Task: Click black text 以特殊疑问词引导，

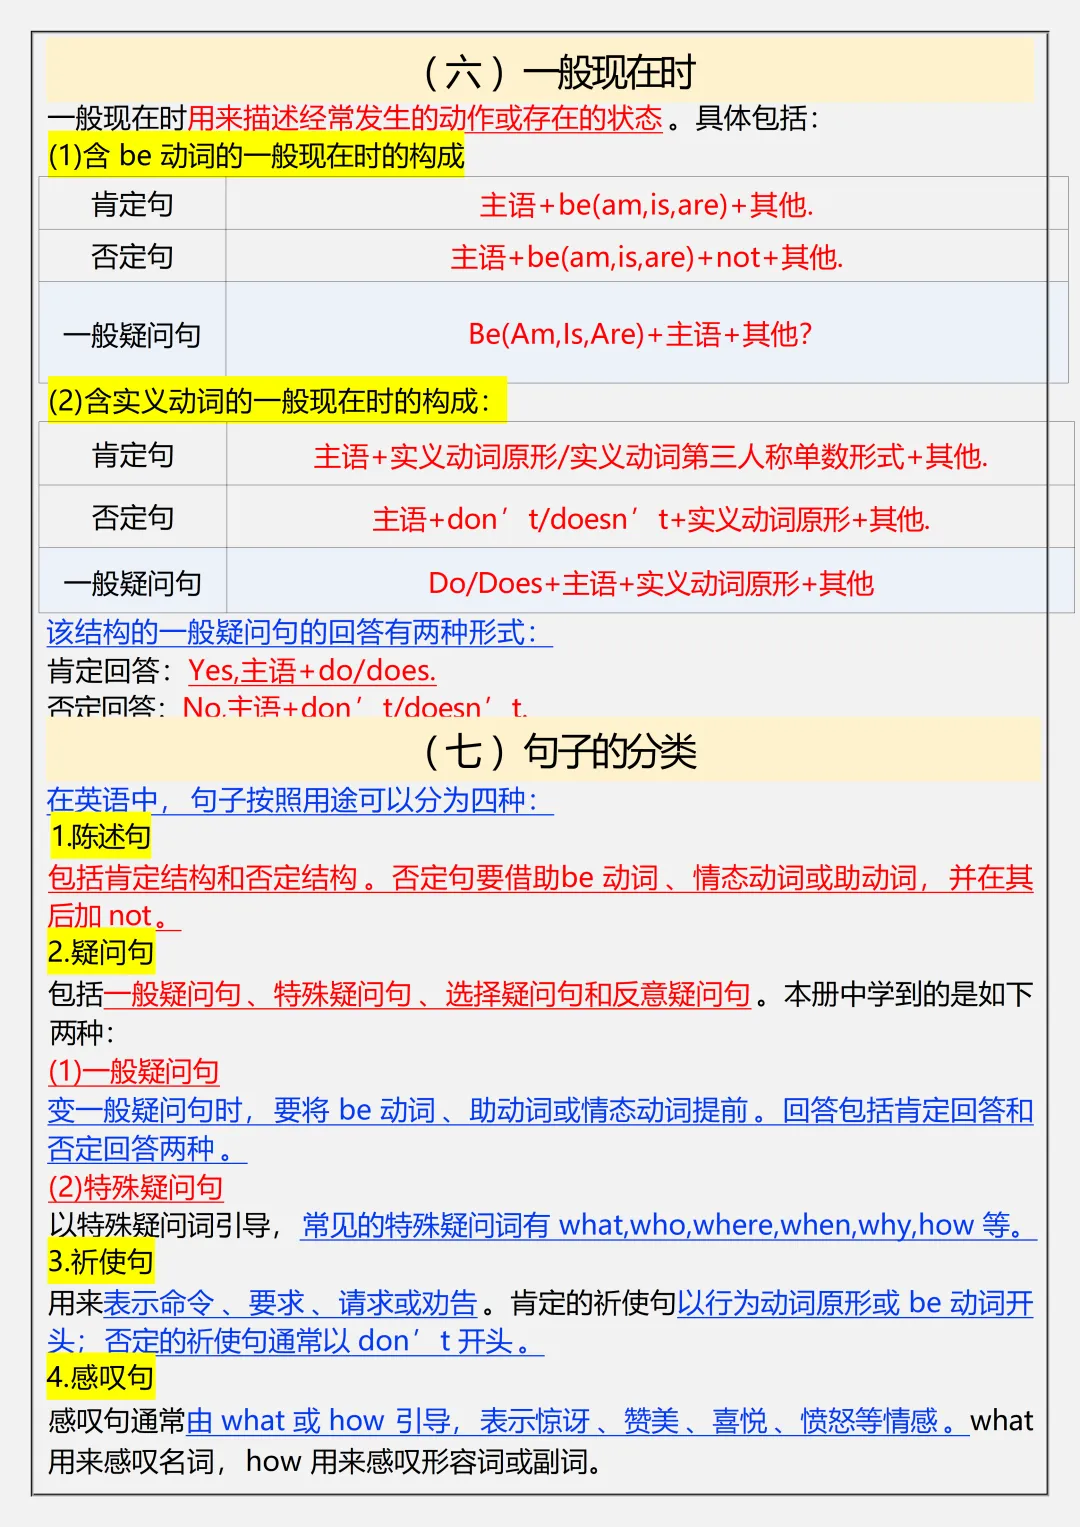Action: point(168,1225)
